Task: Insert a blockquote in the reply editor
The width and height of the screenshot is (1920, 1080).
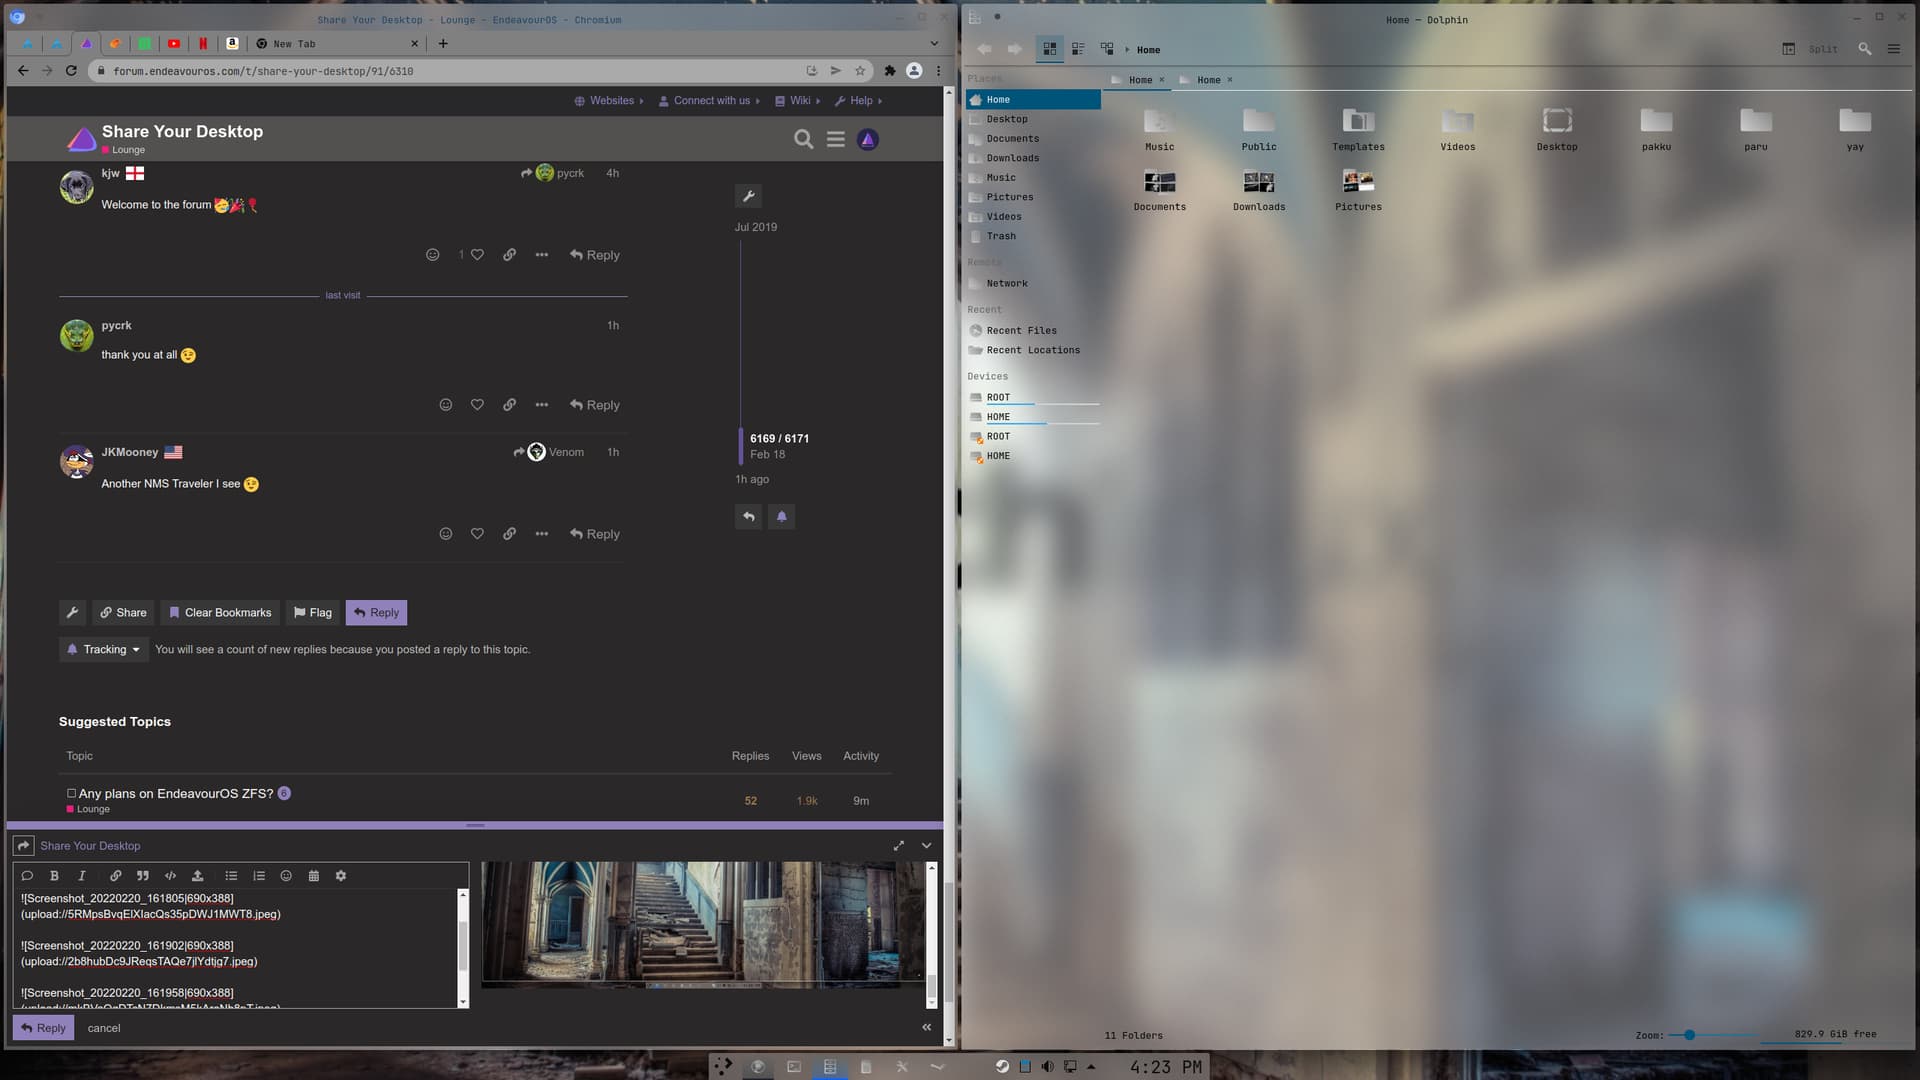Action: click(143, 875)
